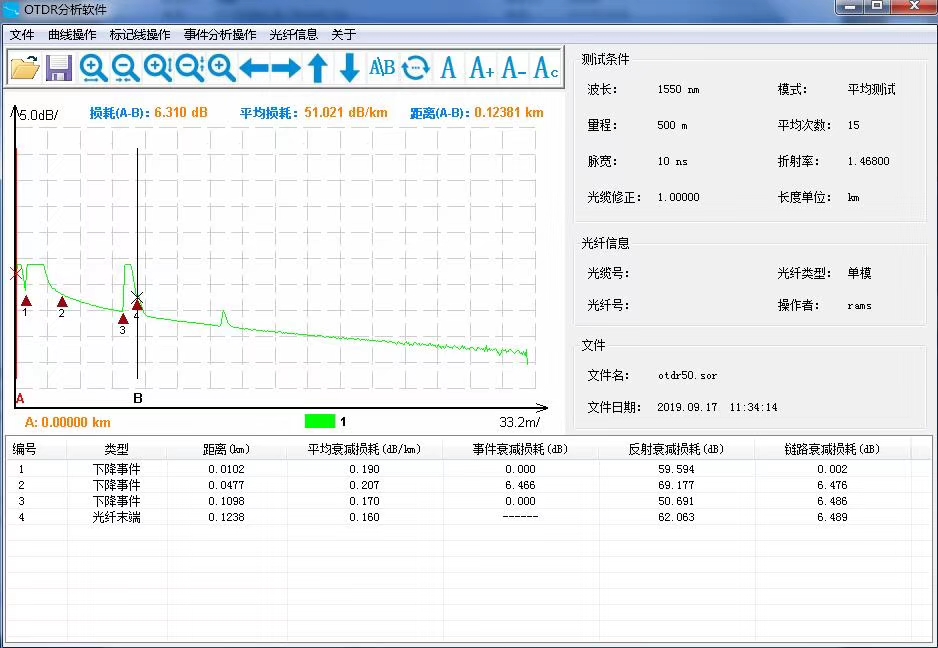Viewport: 938px width, 648px height.
Task: Move the curve right with right arrow
Action: (x=286, y=68)
